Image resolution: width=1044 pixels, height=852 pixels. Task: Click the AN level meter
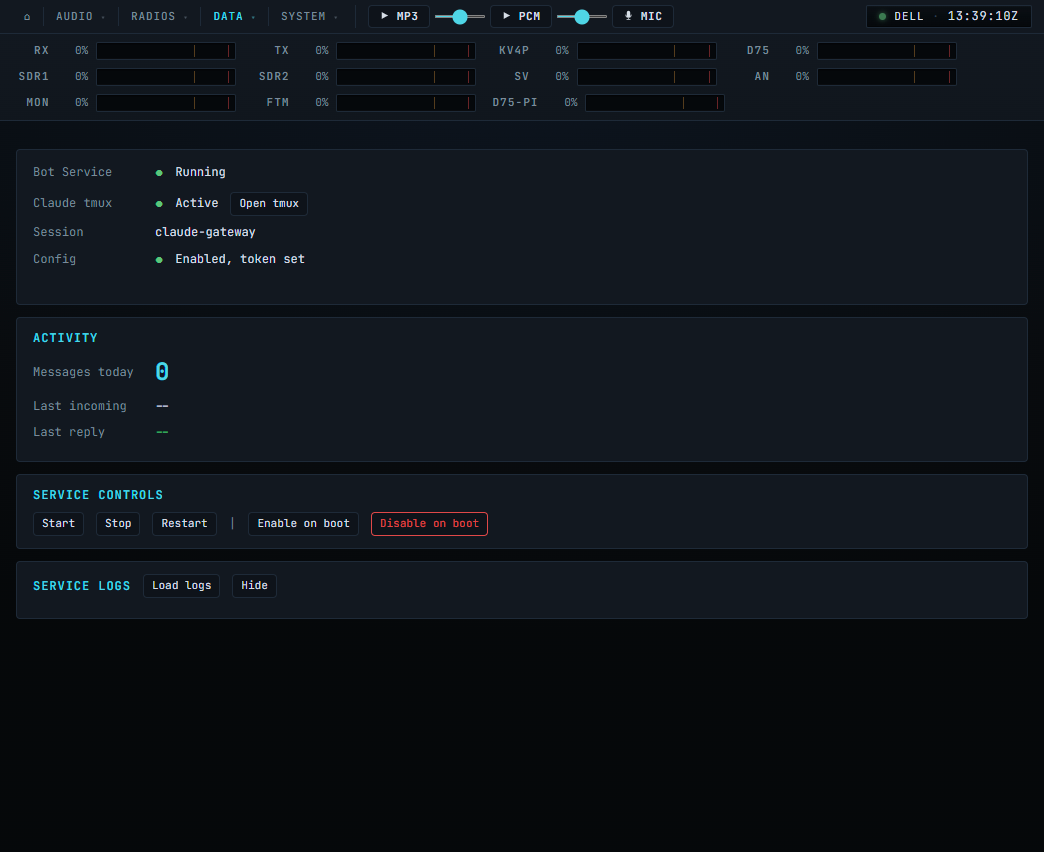click(887, 77)
